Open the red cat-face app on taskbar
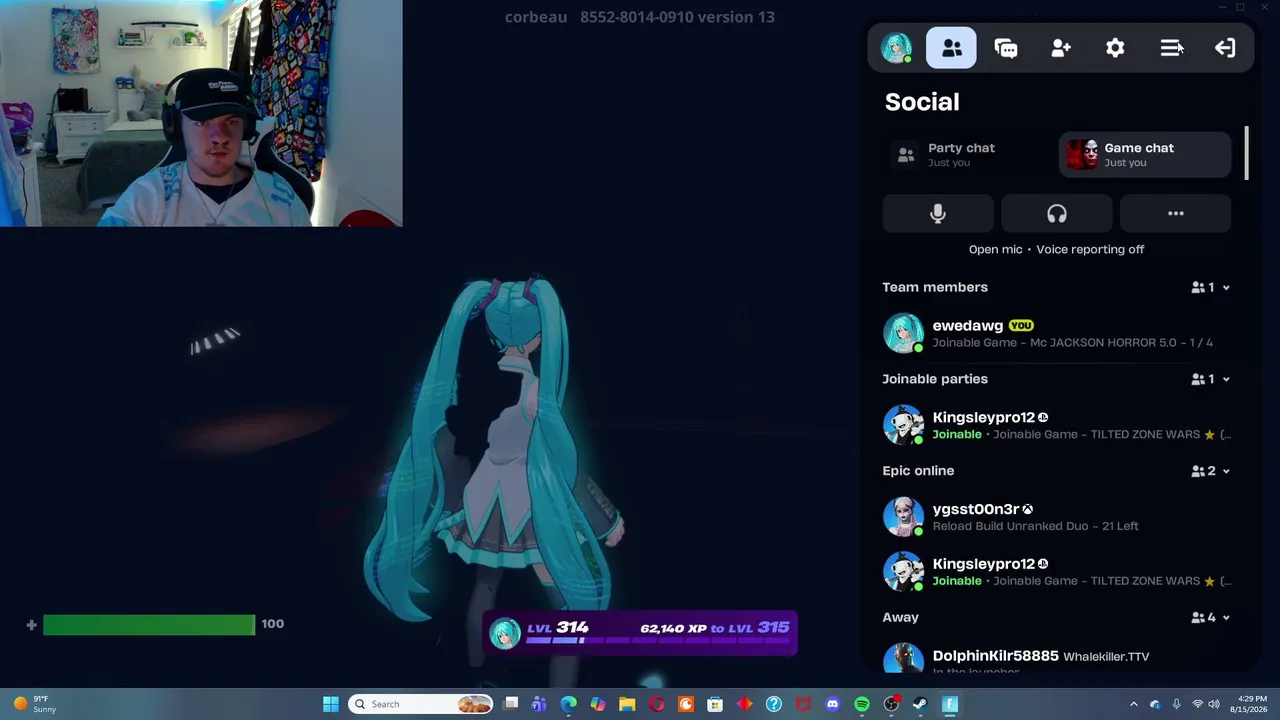The image size is (1280, 720). click(803, 704)
